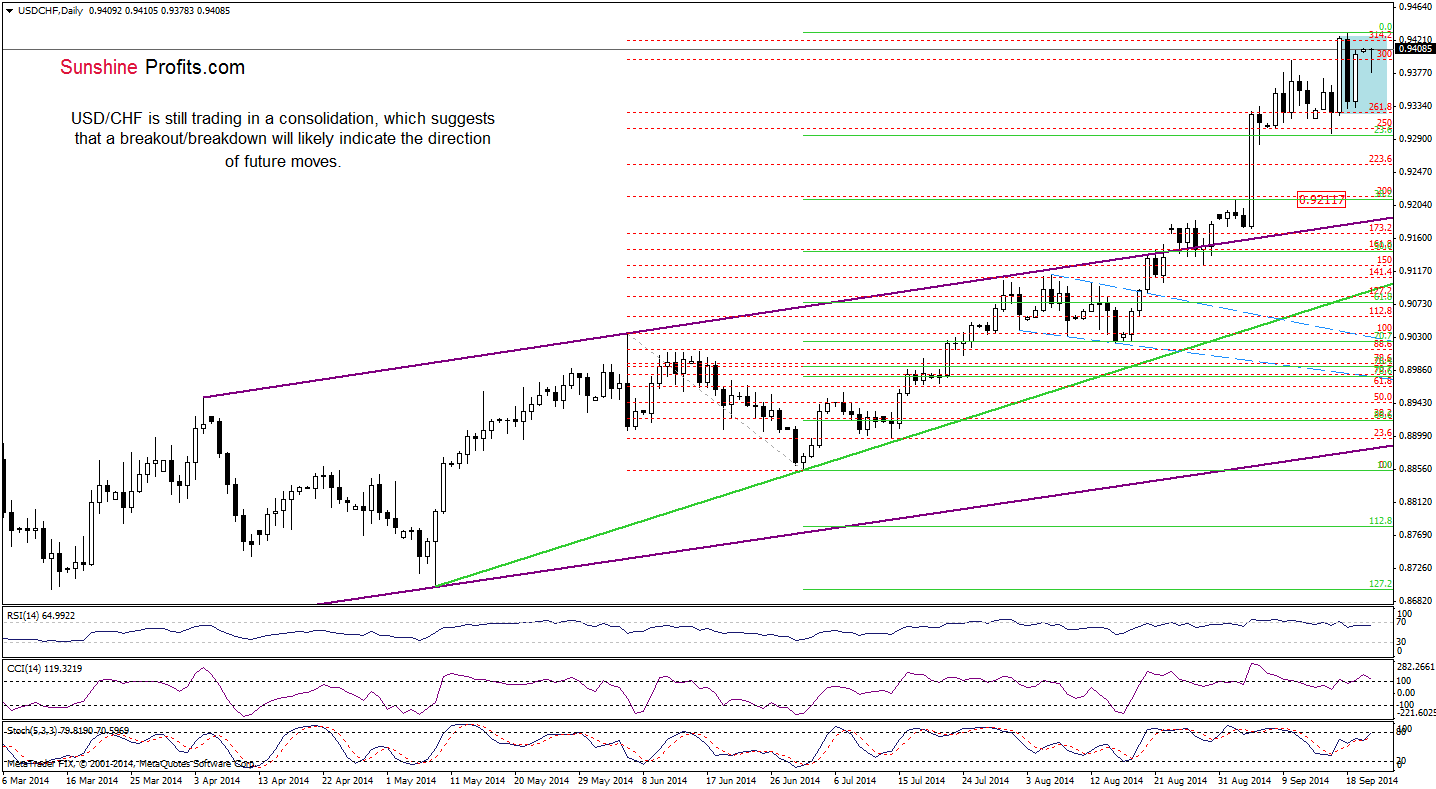Click the 0.8682 price axis value
The width and height of the screenshot is (1436, 789).
click(x=1414, y=600)
